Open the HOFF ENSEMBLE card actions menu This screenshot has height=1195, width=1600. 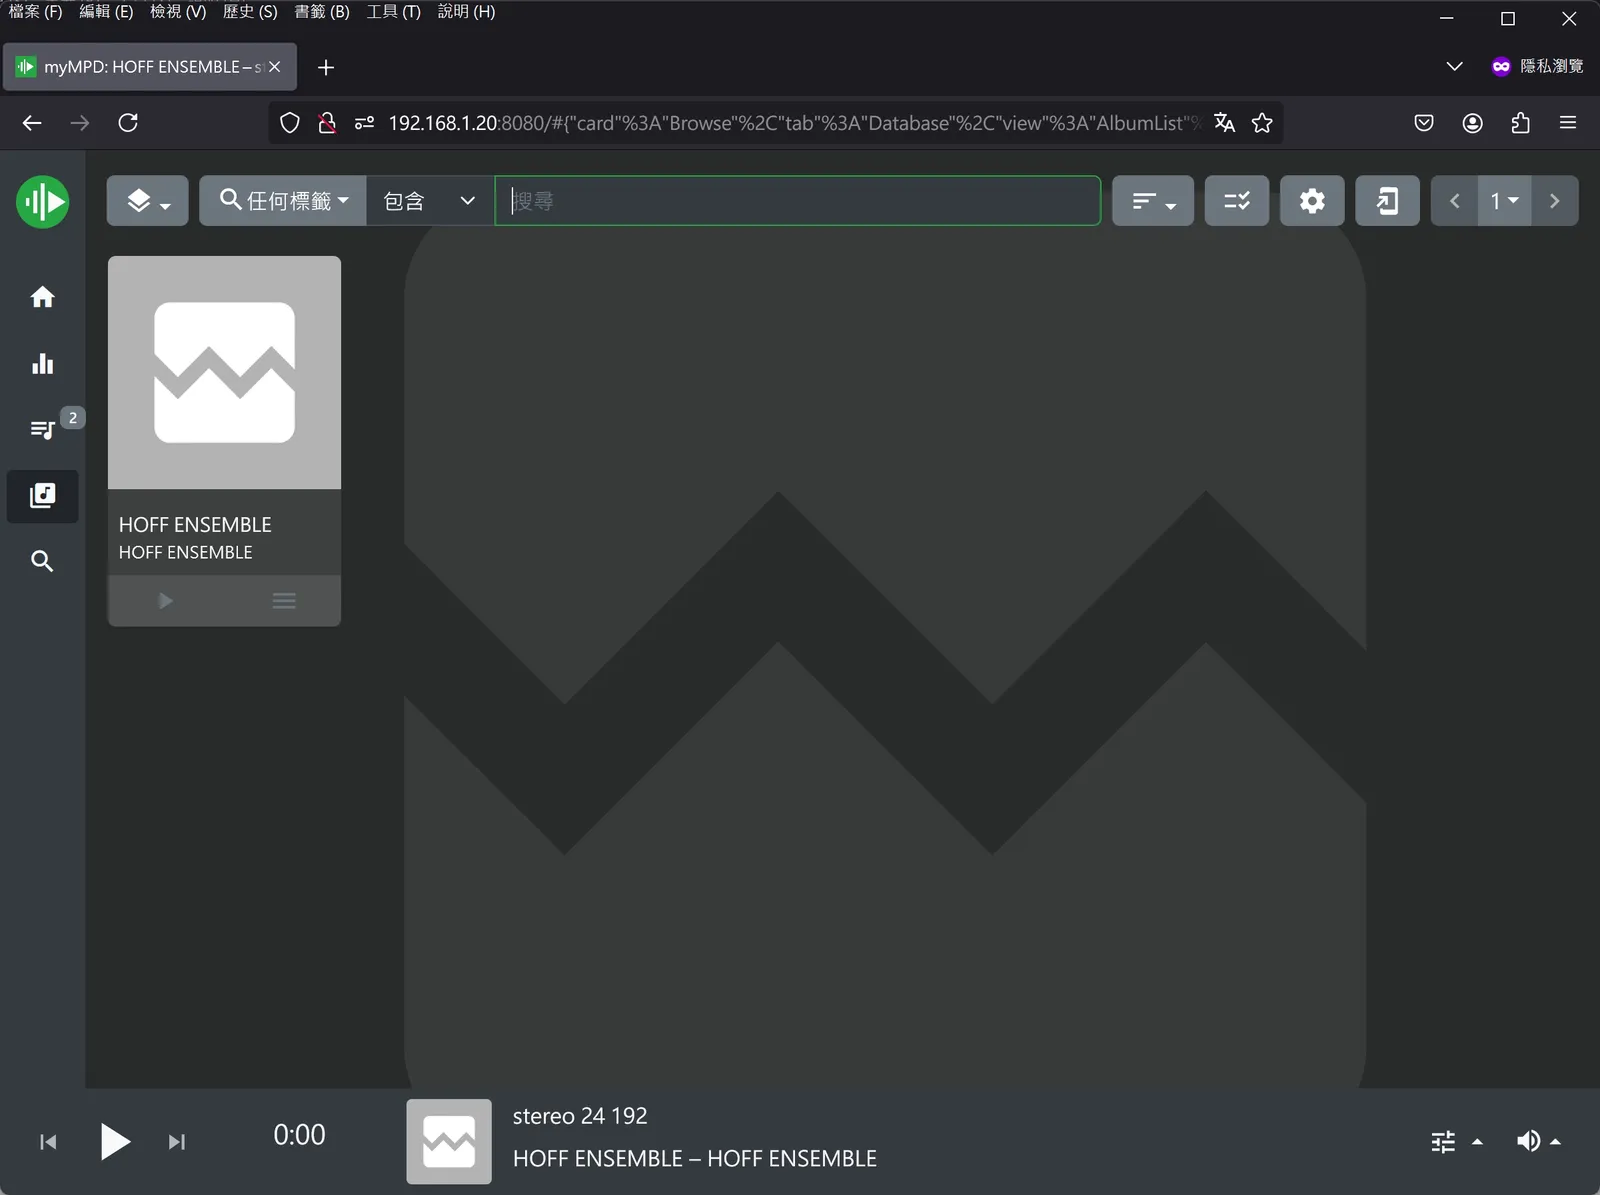[284, 600]
